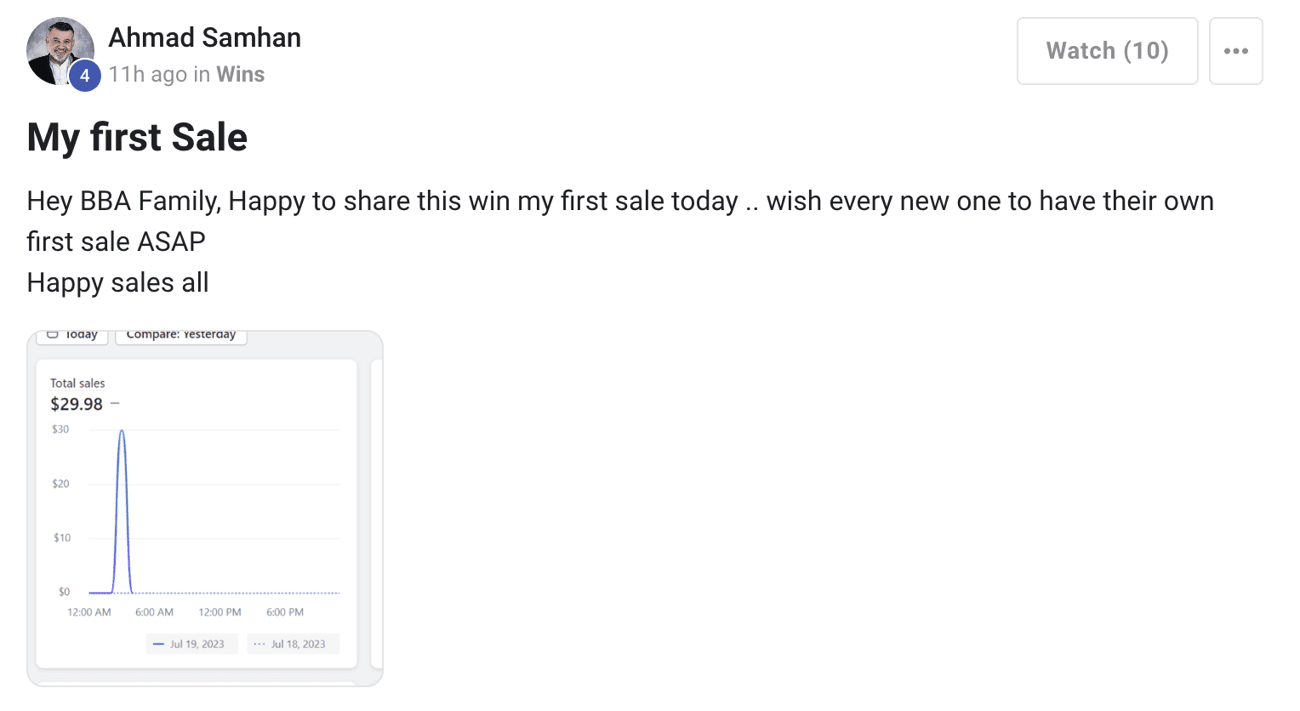Click the $30 sales peak on chart
Viewport: 1300px width, 711px height.
[x=122, y=431]
